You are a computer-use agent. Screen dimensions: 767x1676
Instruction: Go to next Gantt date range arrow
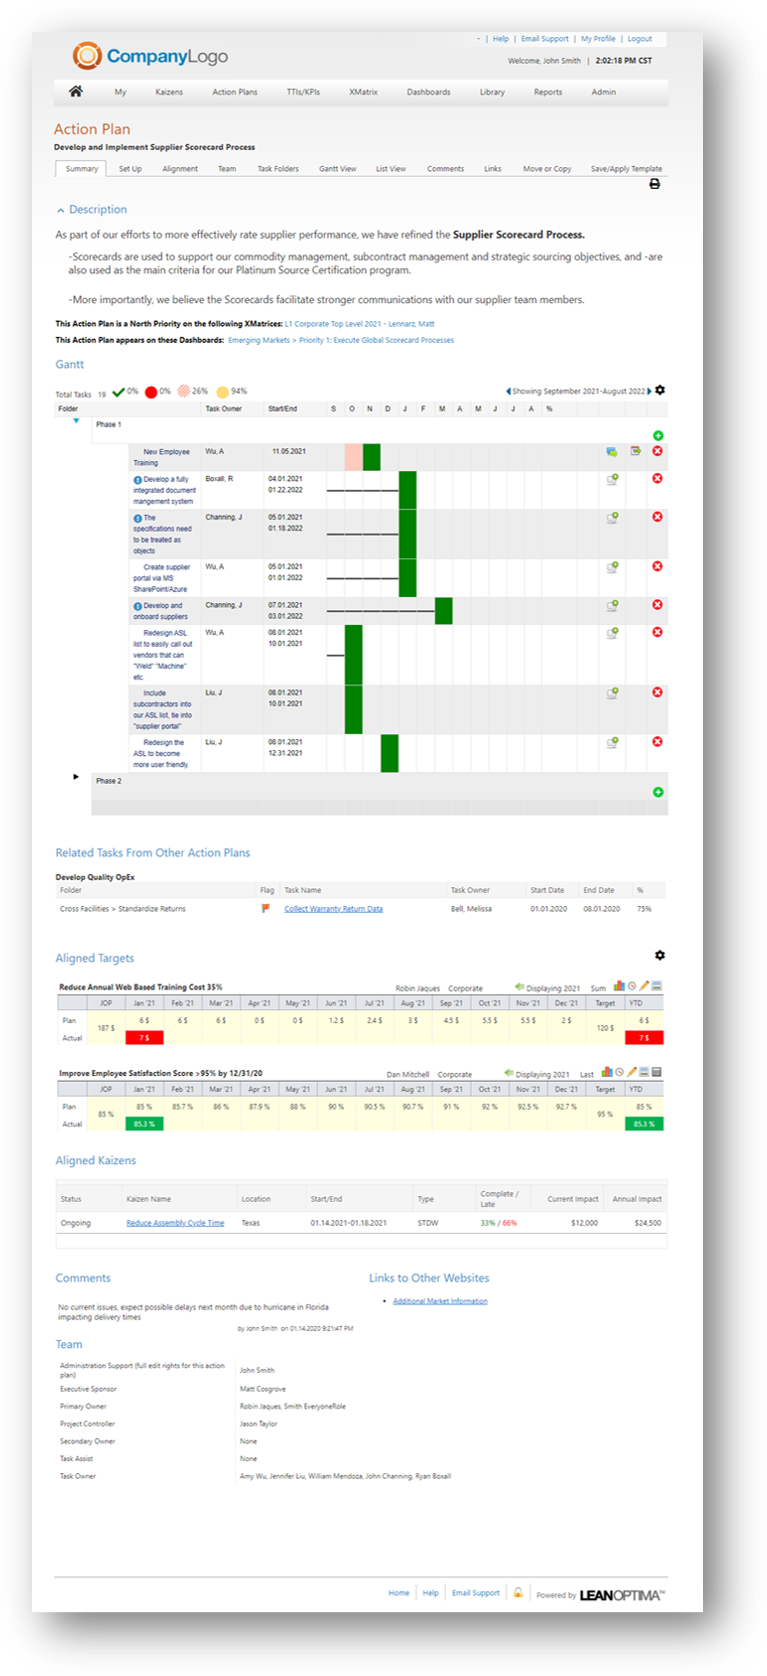(x=649, y=391)
